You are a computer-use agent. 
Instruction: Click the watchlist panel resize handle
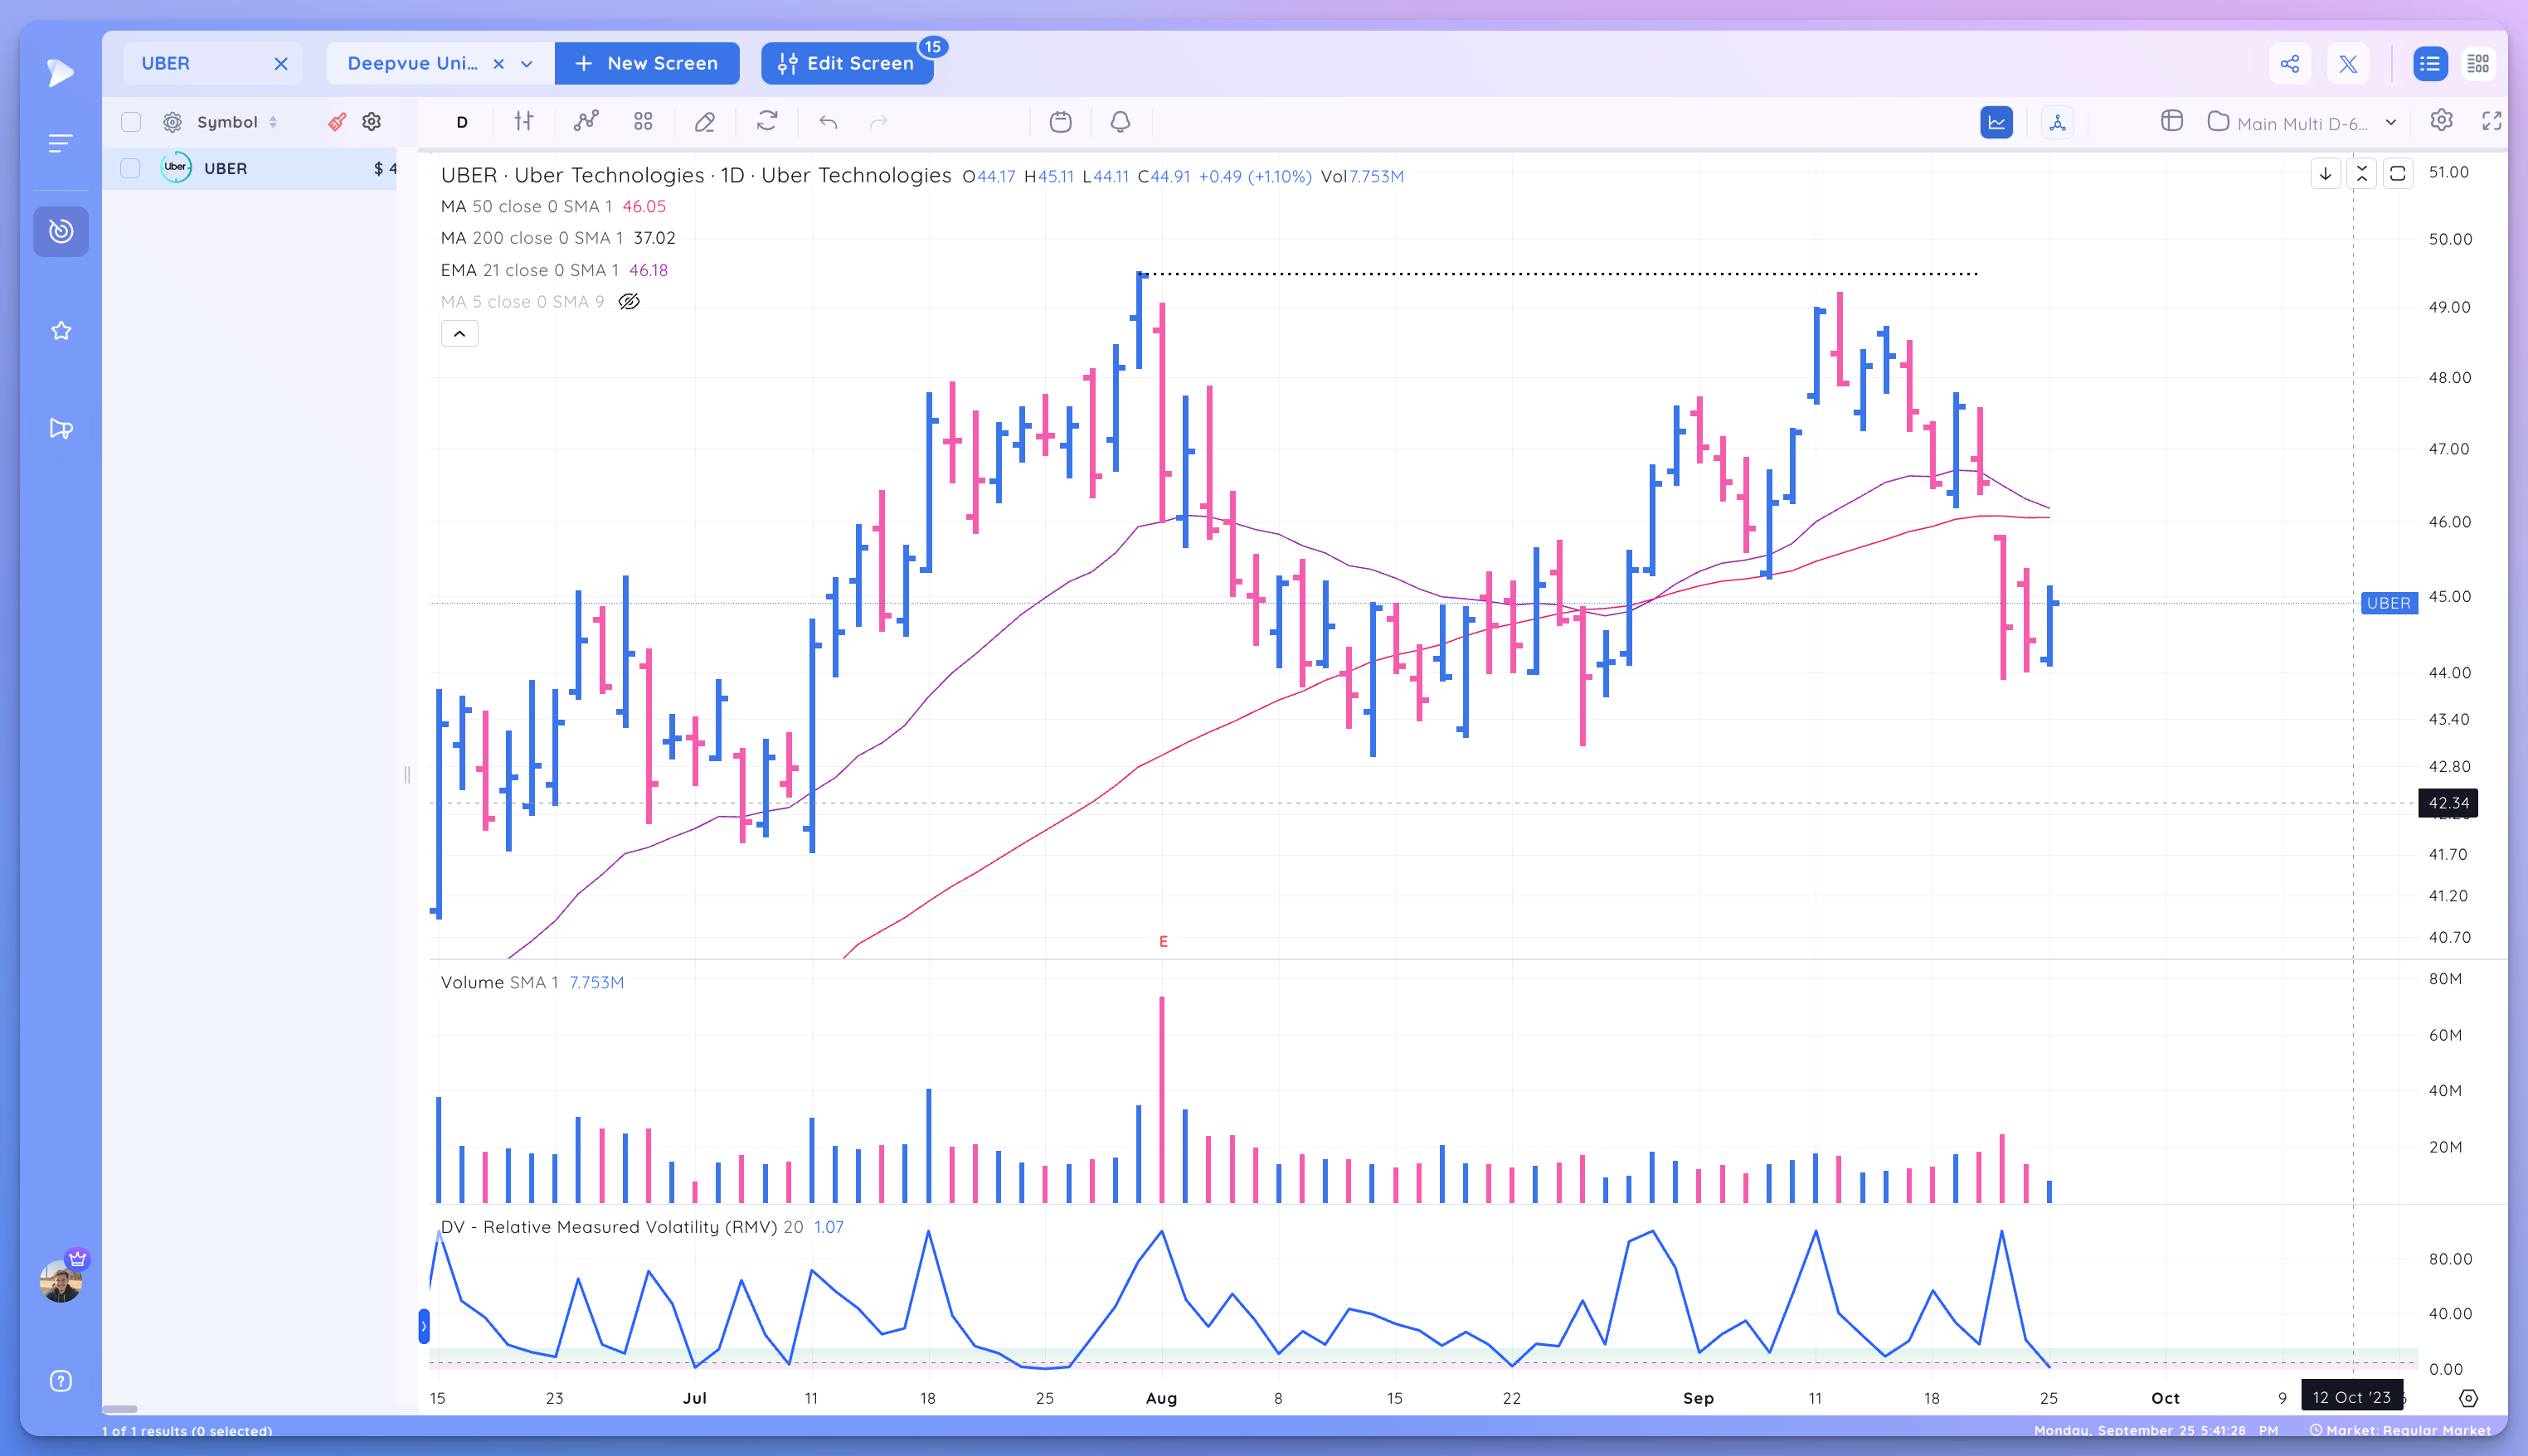(407, 774)
